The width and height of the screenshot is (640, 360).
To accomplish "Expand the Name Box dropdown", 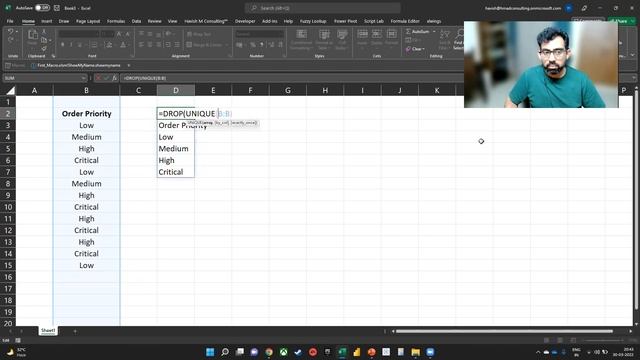I will tap(83, 78).
